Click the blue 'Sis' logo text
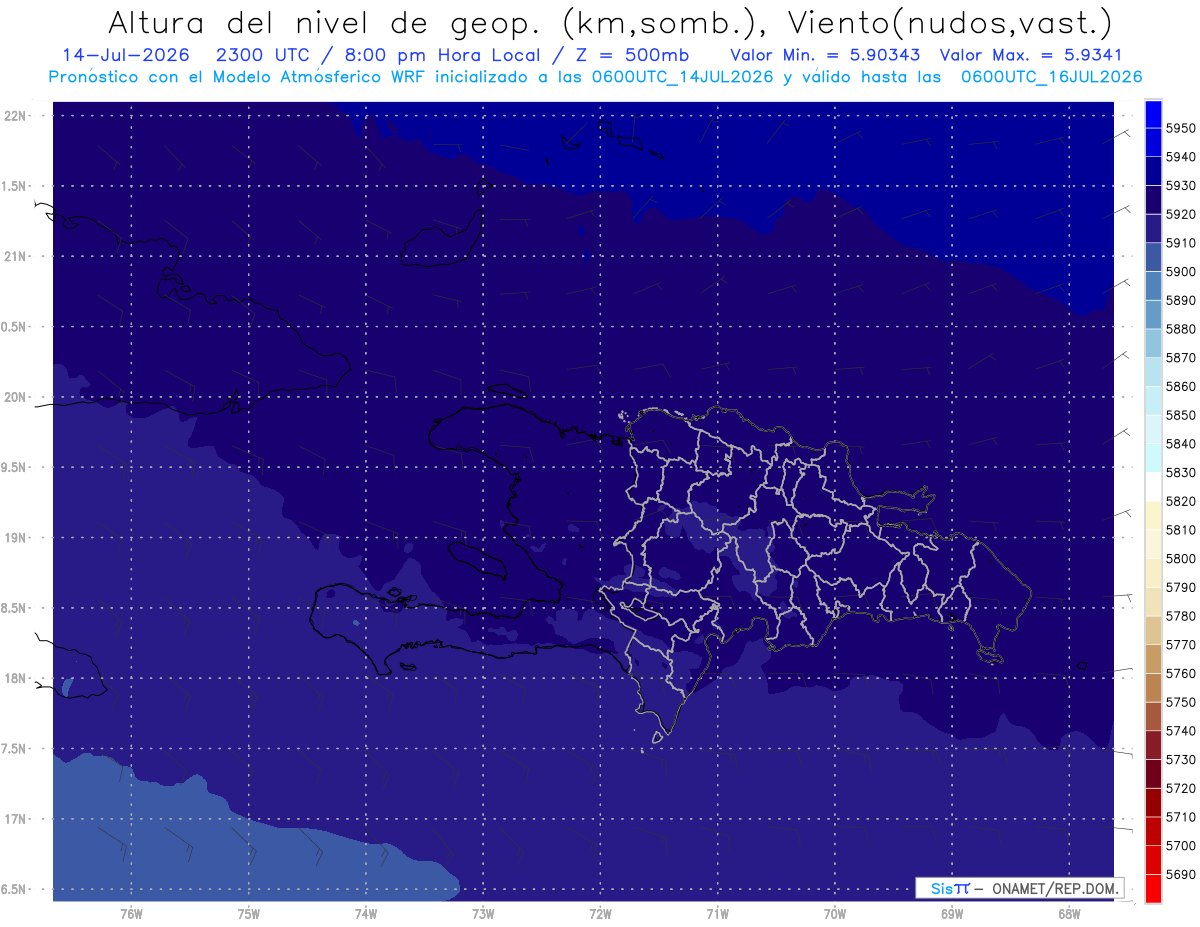1200x927 pixels. click(x=940, y=888)
